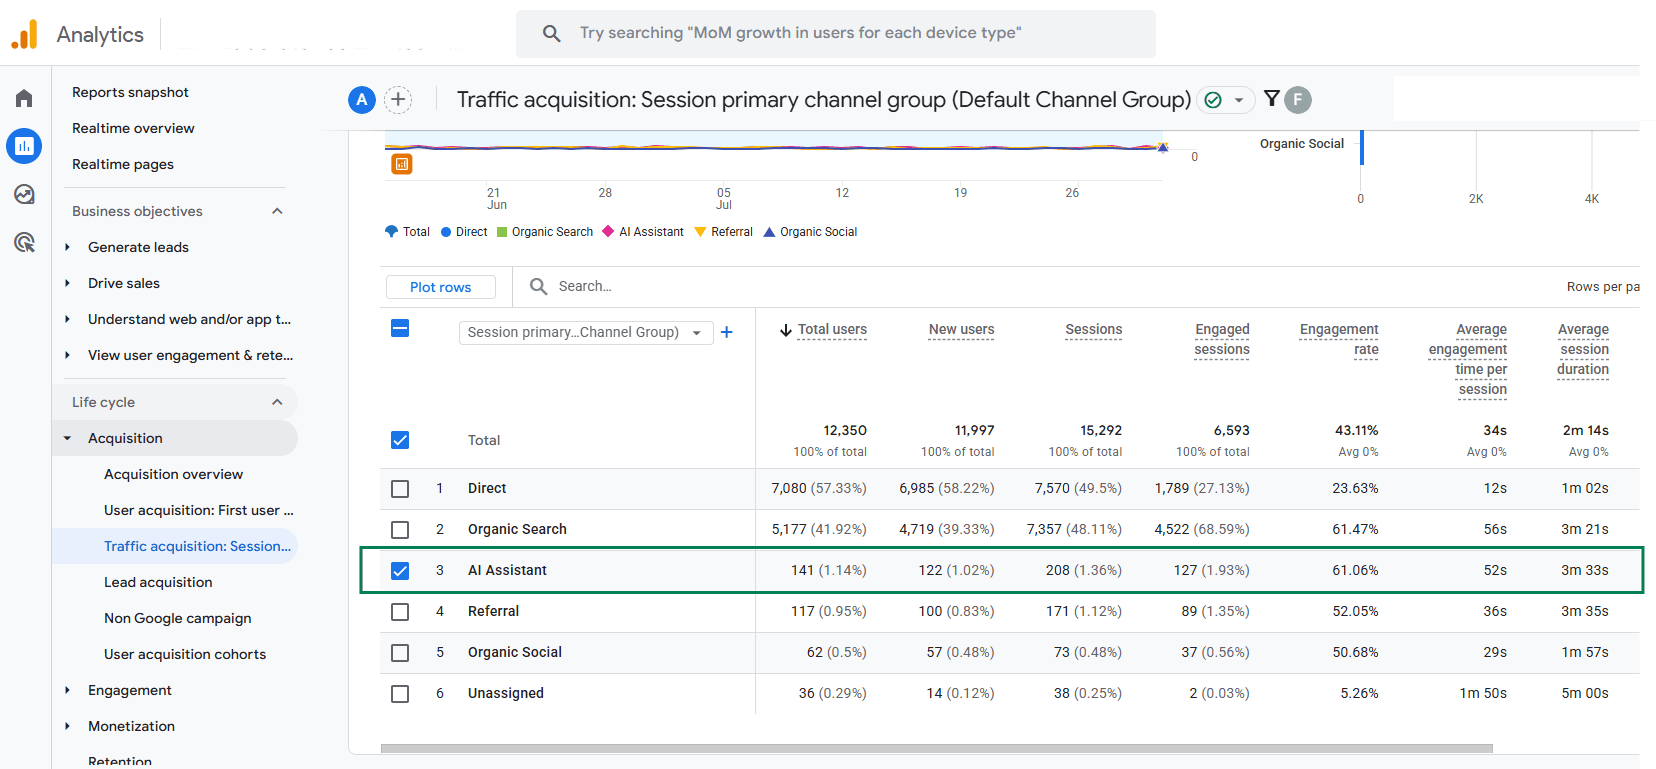Screen dimensions: 1656x769
Task: Open Session primary Channel Group dropdown
Action: [586, 332]
